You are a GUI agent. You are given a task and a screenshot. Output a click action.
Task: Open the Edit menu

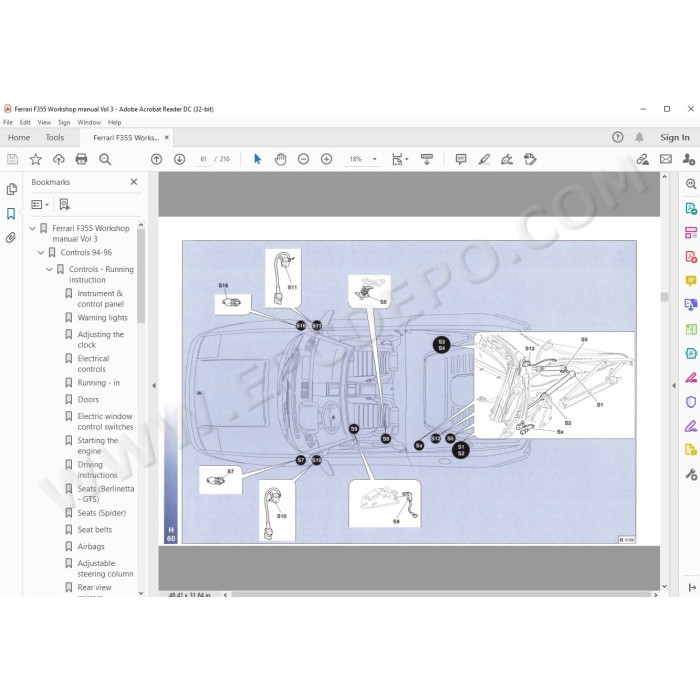coord(25,122)
